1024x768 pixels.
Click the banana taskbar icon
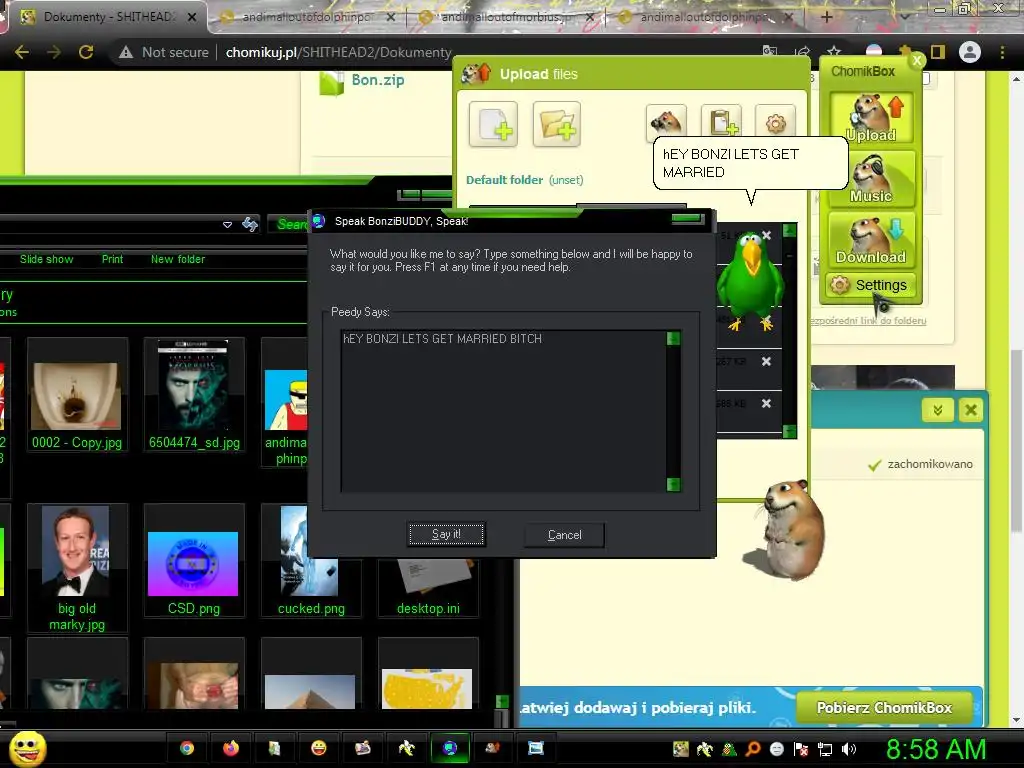pos(406,748)
